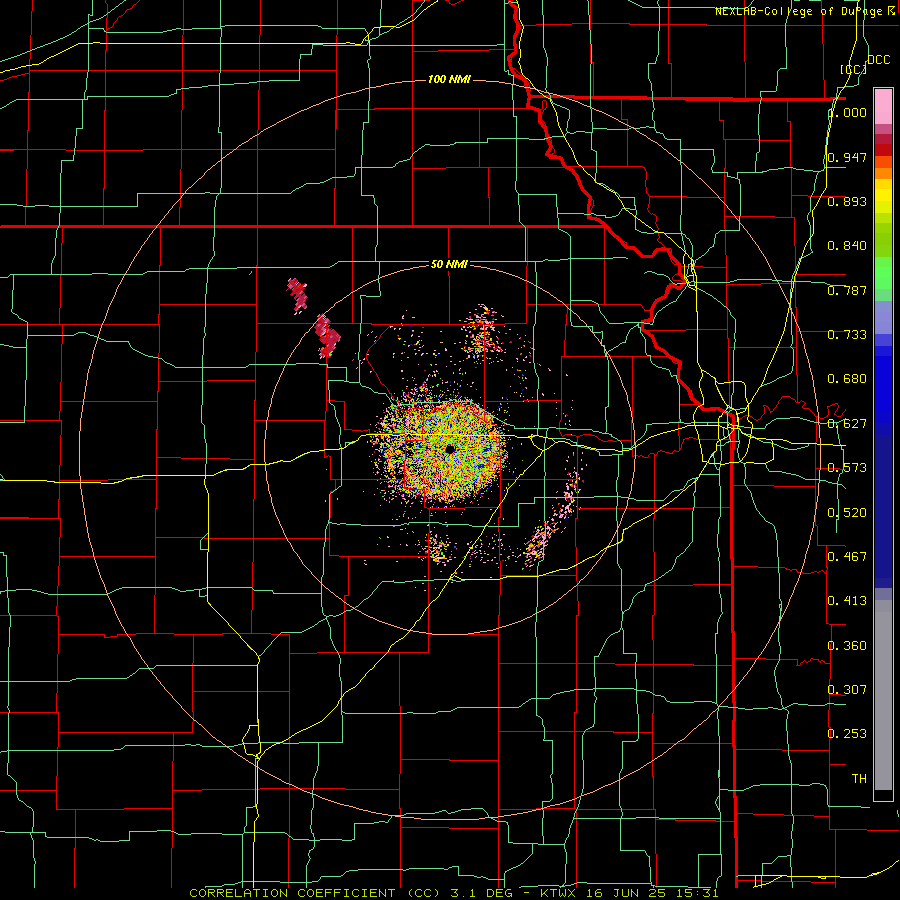Click the 0.680 legend value

coord(847,379)
